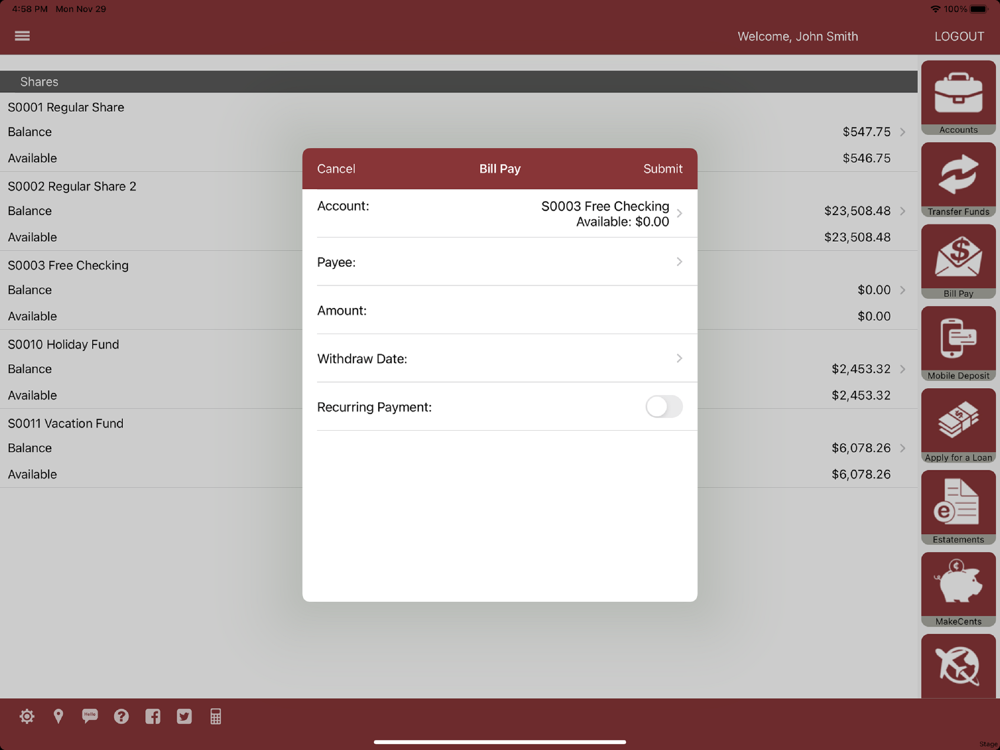Submit the Bill Pay form
The height and width of the screenshot is (750, 1000).
click(x=663, y=169)
